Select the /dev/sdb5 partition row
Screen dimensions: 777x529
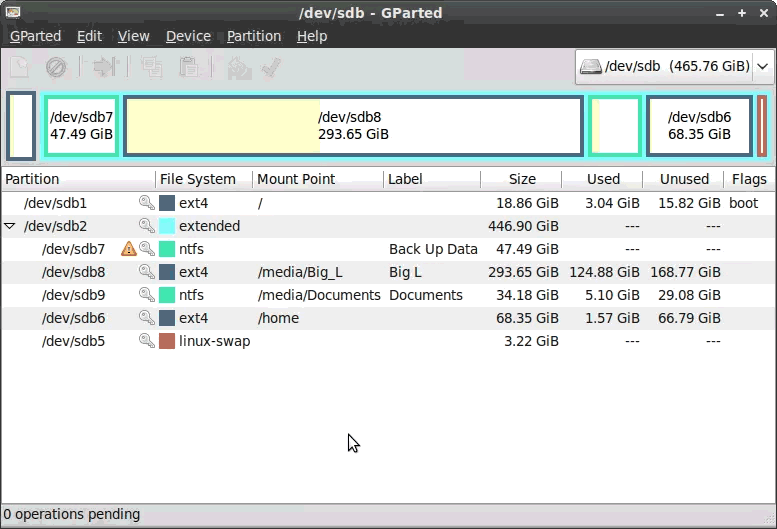(x=388, y=340)
